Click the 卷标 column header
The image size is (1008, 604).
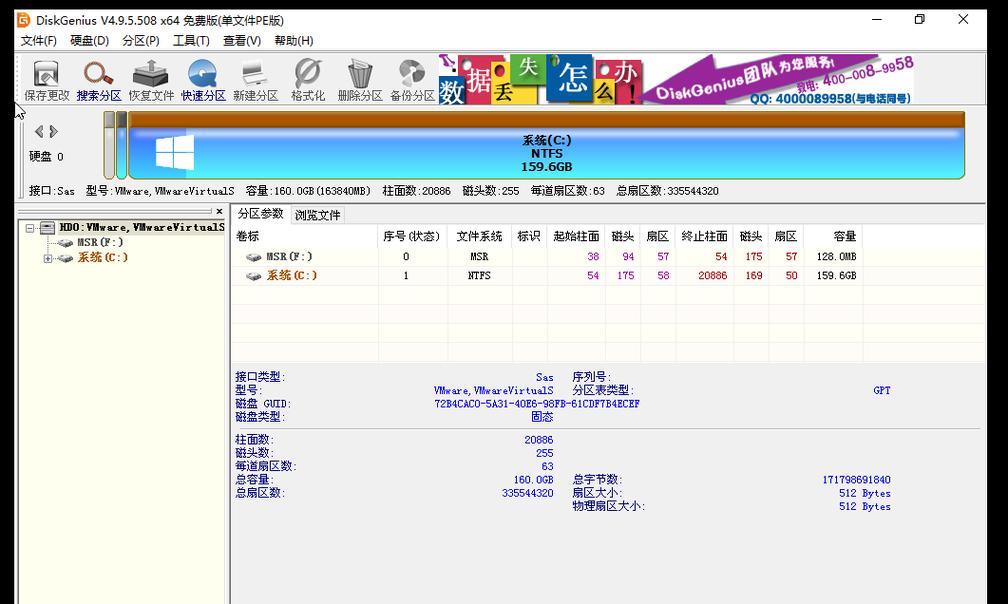click(305, 236)
